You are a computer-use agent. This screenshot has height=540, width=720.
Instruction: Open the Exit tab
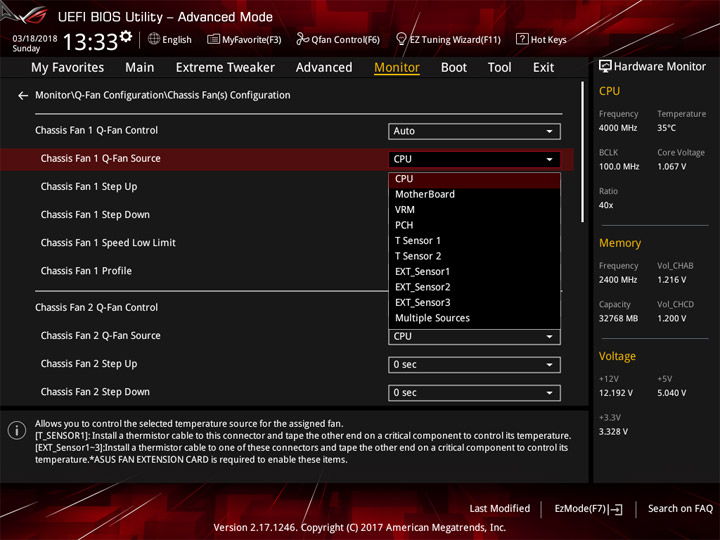543,68
